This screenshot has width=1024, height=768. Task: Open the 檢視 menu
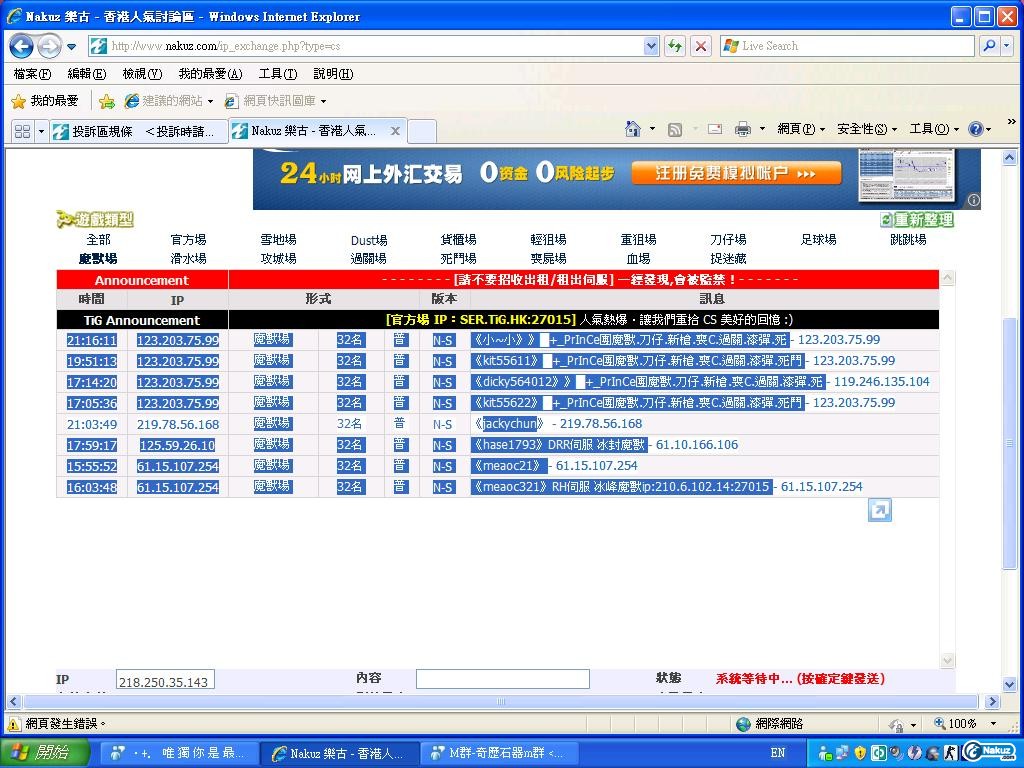(x=141, y=74)
